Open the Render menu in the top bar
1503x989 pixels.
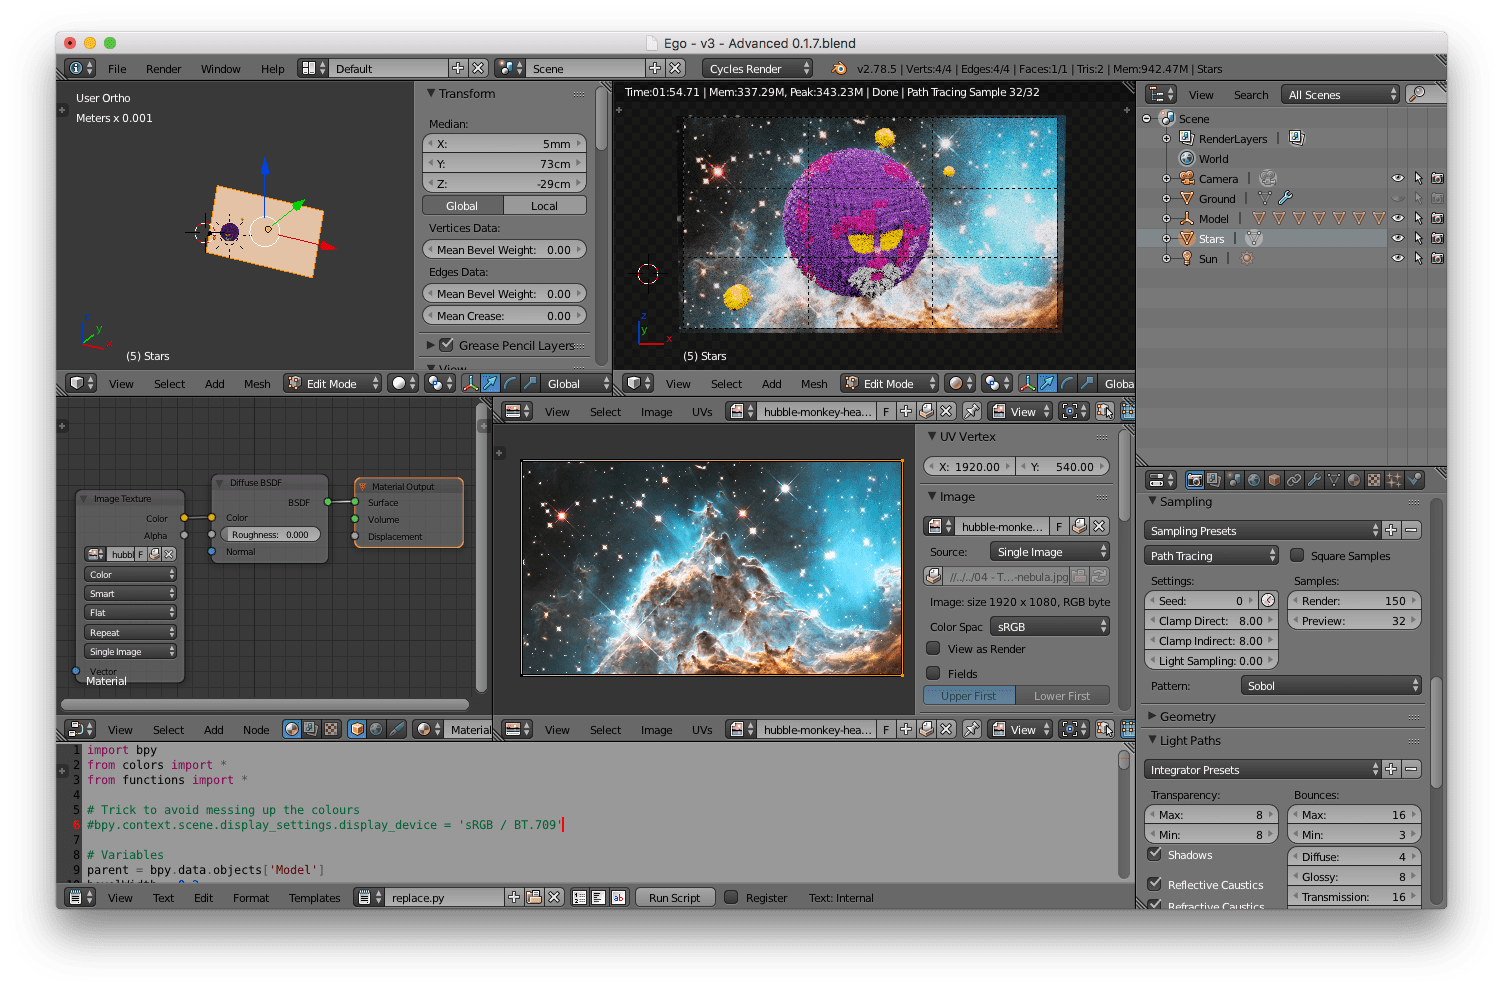click(163, 69)
